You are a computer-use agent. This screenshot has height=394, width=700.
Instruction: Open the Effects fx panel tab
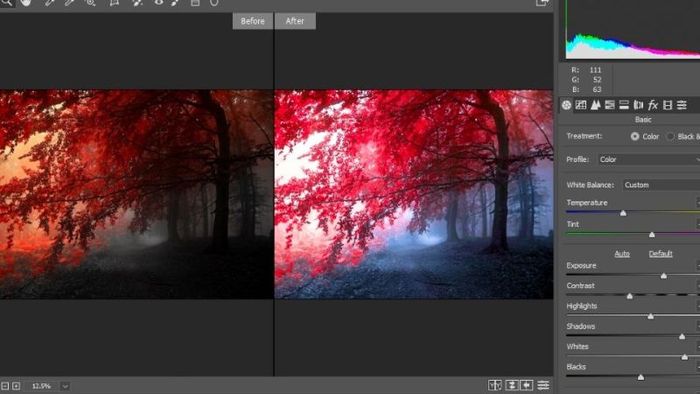click(653, 105)
